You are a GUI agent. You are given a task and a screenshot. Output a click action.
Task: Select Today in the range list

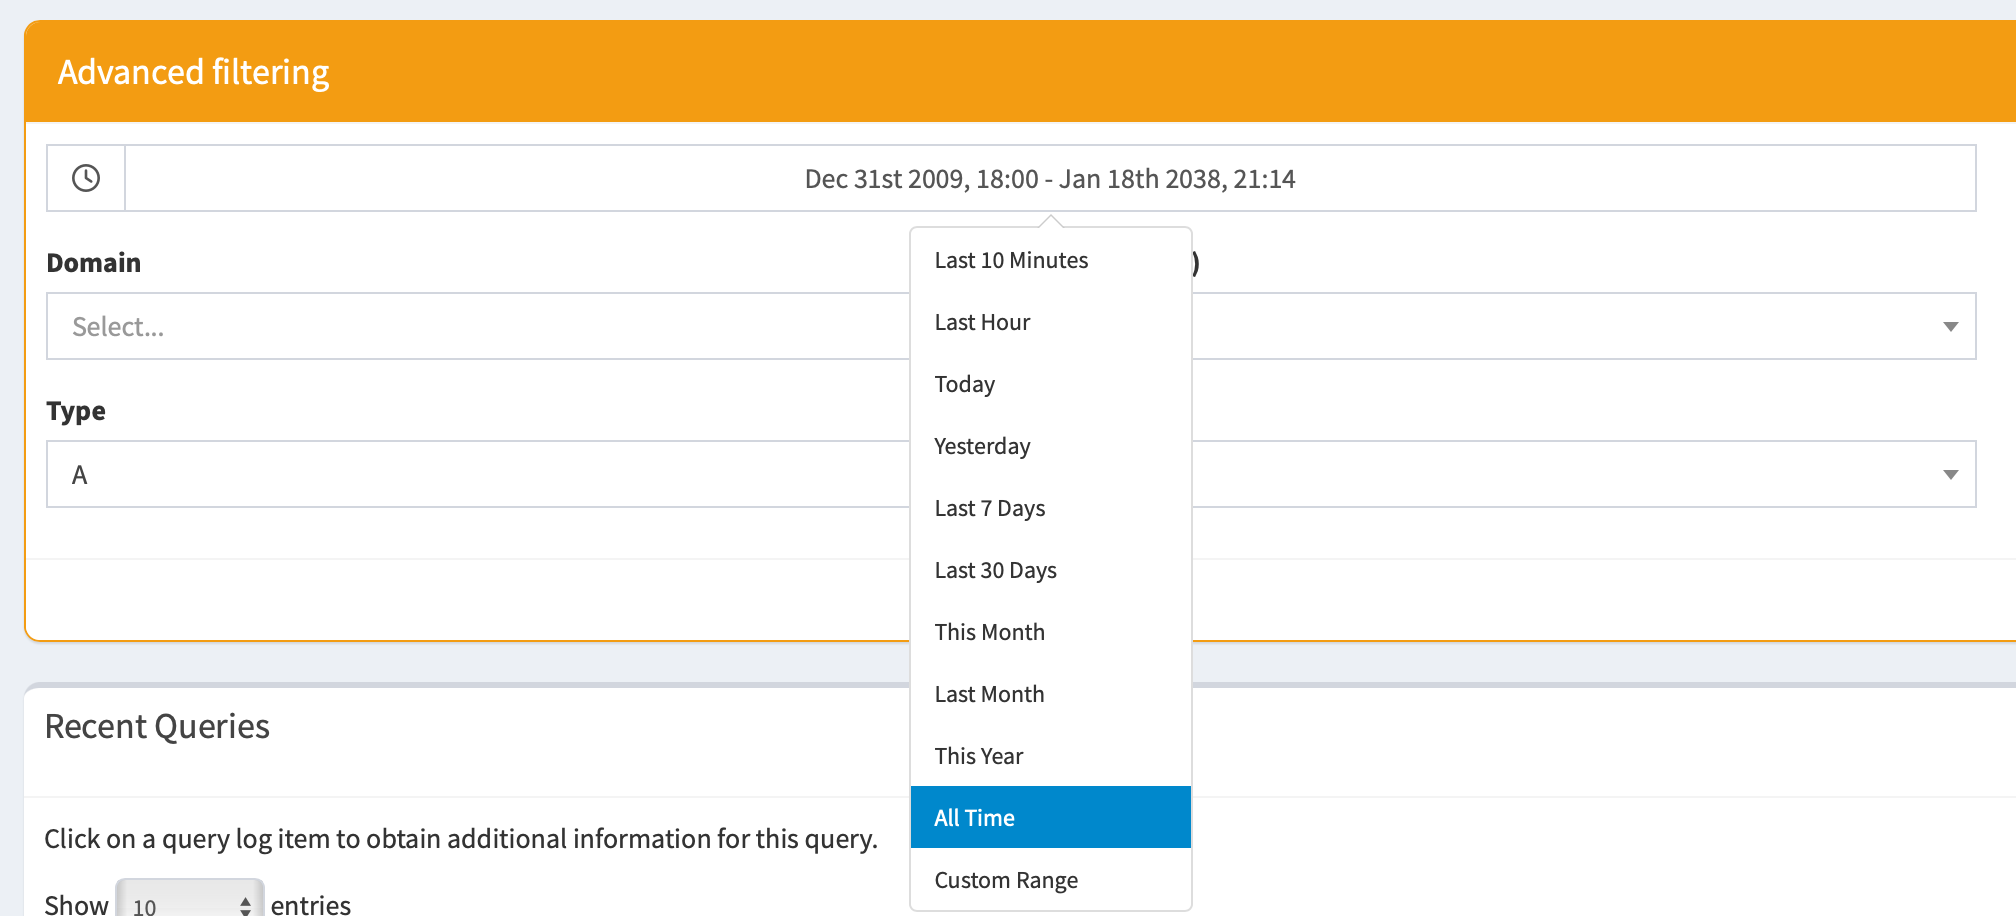(x=964, y=384)
